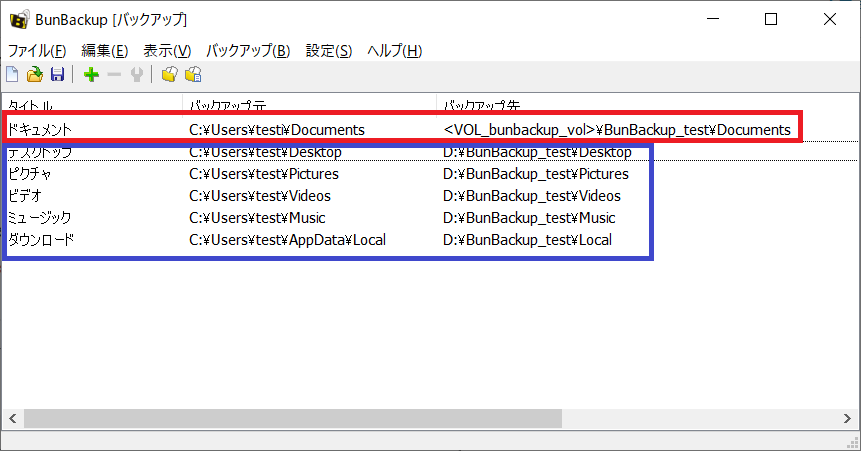Close the BunBackup window
861x451 pixels.
[830, 19]
